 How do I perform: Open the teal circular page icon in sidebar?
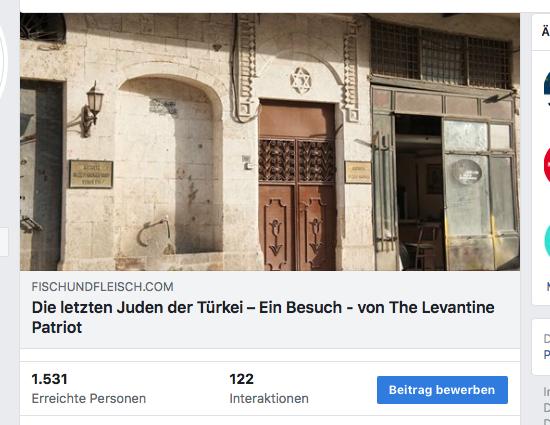547,241
